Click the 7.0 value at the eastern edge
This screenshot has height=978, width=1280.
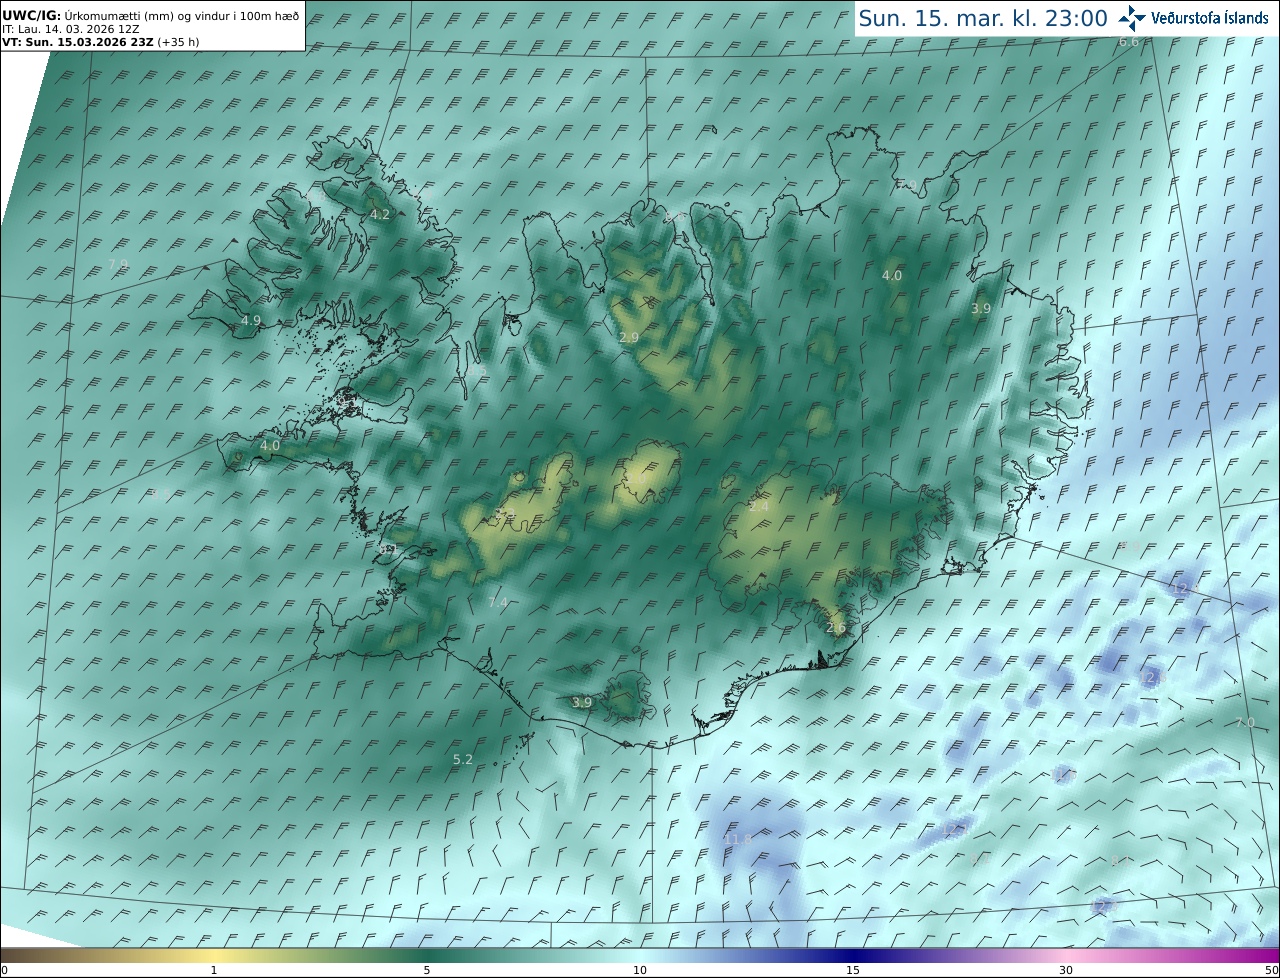pyautogui.click(x=1244, y=722)
